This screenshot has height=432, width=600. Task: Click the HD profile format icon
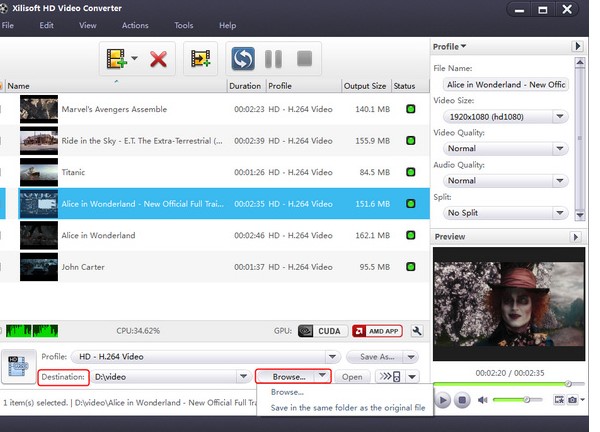tap(18, 366)
